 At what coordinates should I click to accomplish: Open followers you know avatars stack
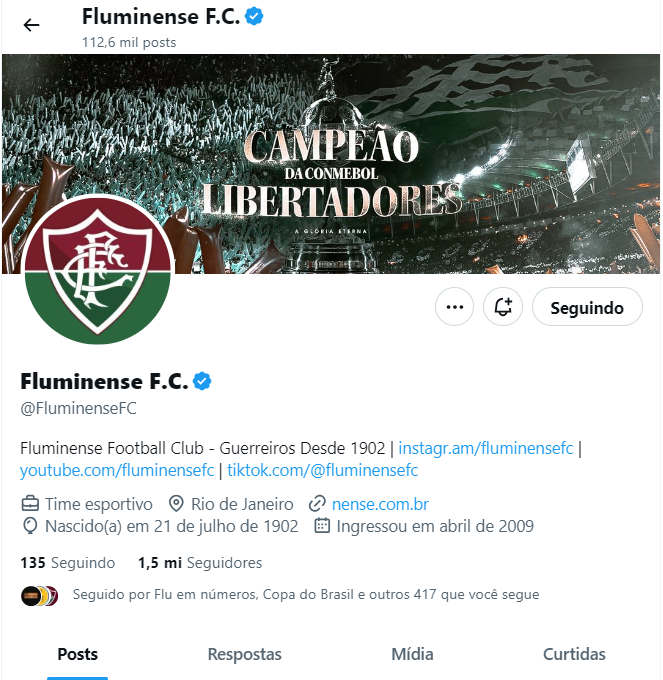[39, 595]
